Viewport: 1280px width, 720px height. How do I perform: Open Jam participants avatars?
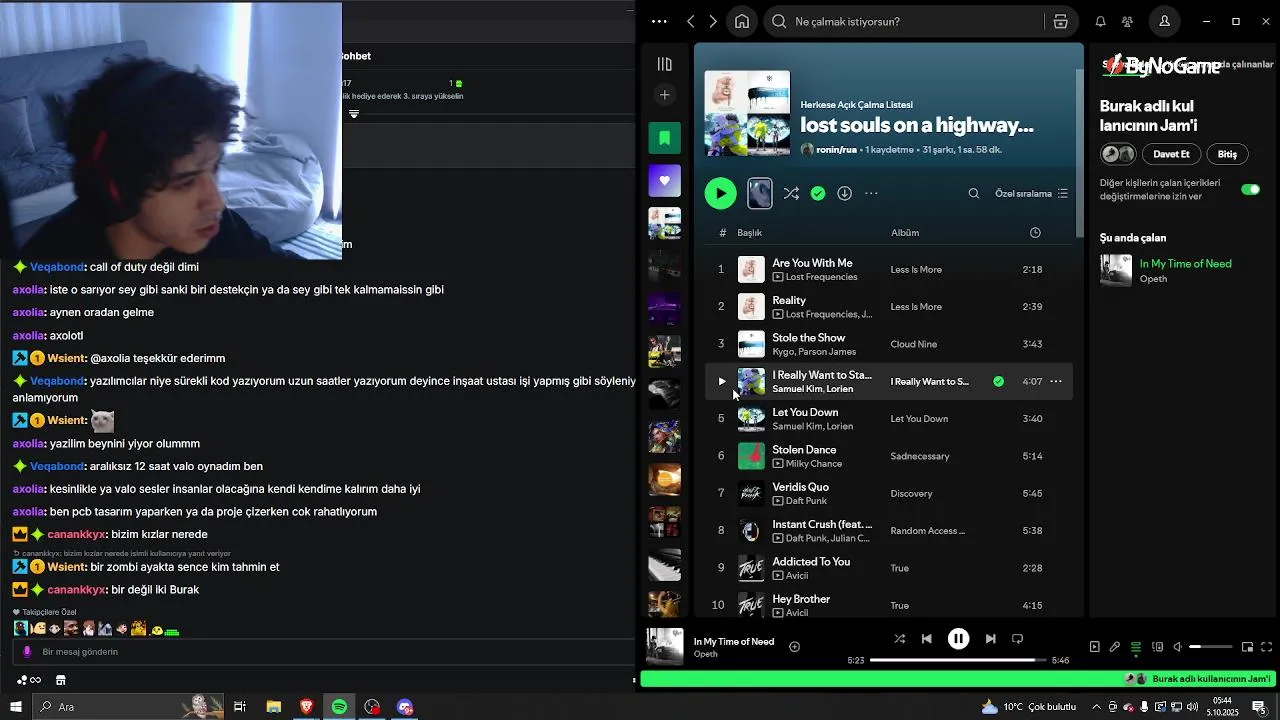tap(1118, 154)
